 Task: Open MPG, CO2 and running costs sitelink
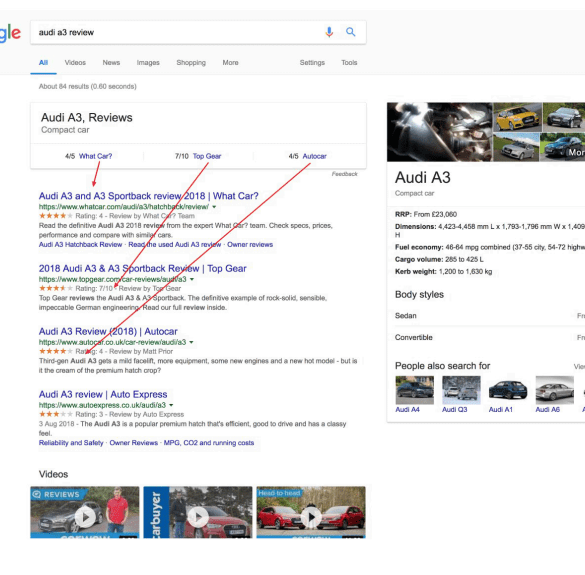click(x=209, y=443)
